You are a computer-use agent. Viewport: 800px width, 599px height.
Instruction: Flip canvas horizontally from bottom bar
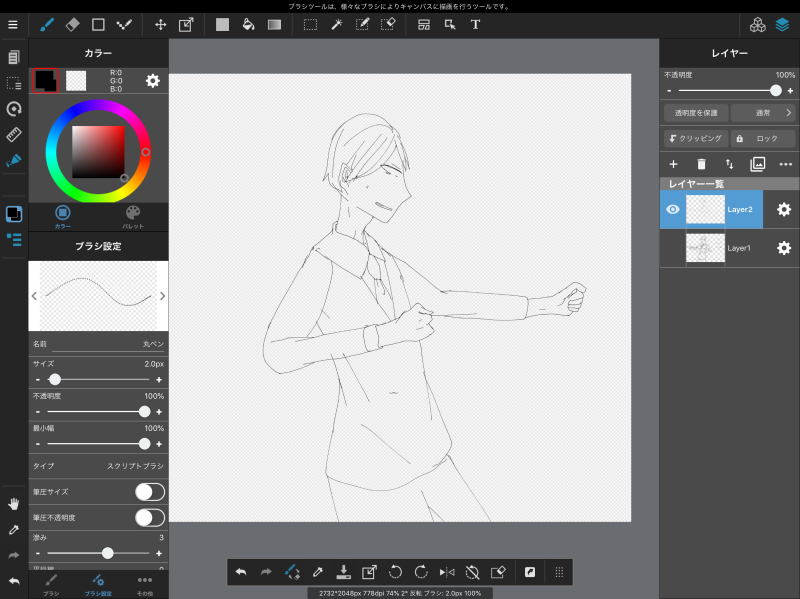447,572
